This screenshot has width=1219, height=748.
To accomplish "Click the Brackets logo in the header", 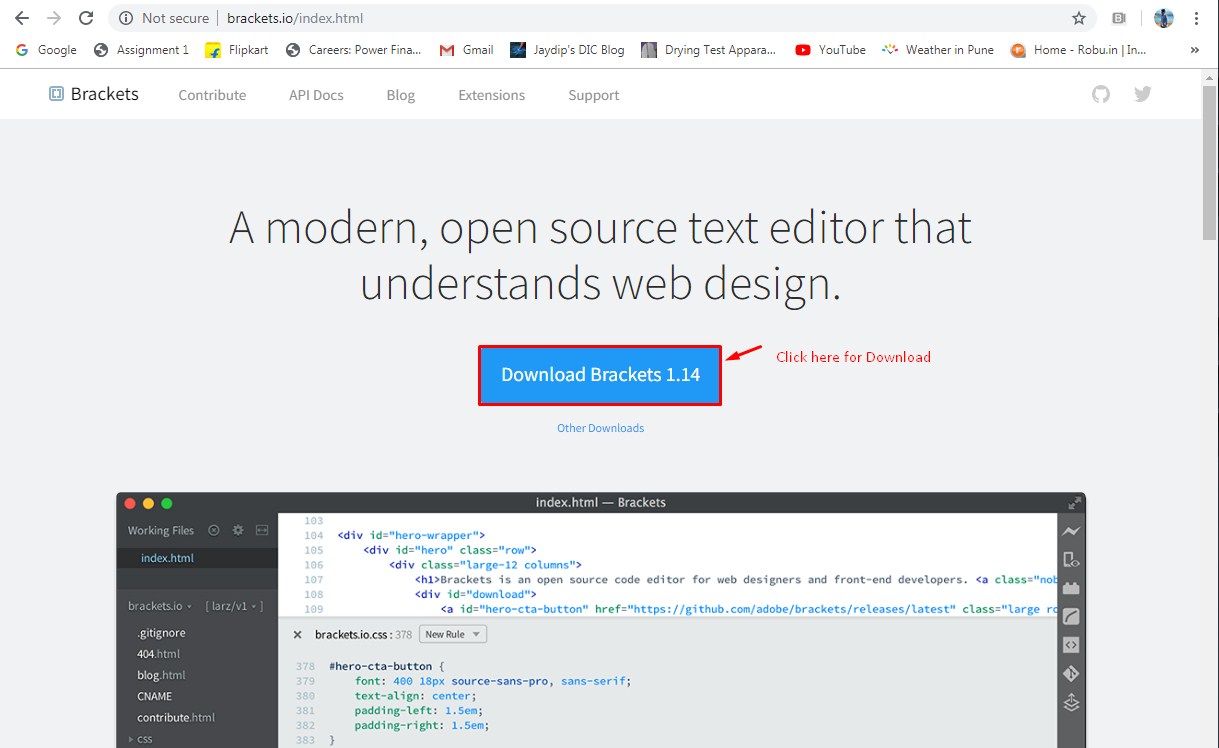I will coord(94,94).
